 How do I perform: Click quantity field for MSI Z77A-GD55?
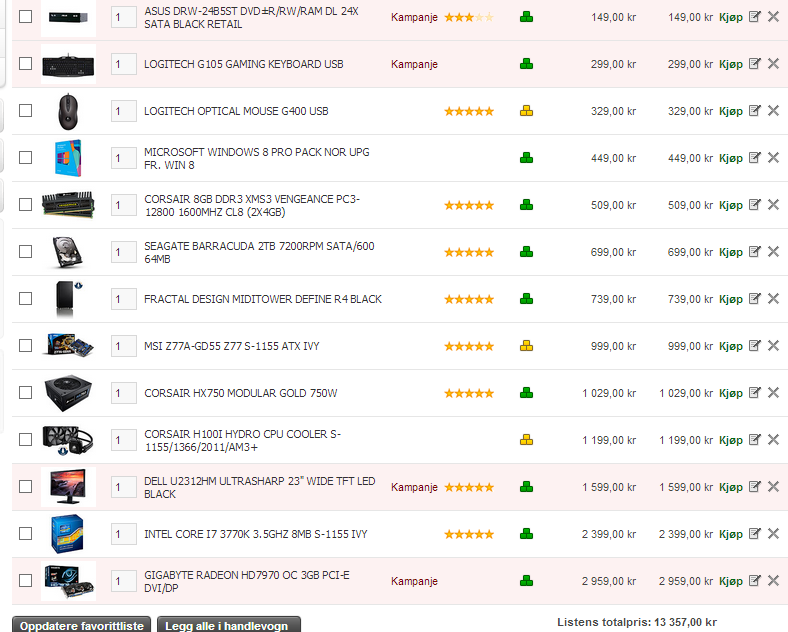pos(124,346)
